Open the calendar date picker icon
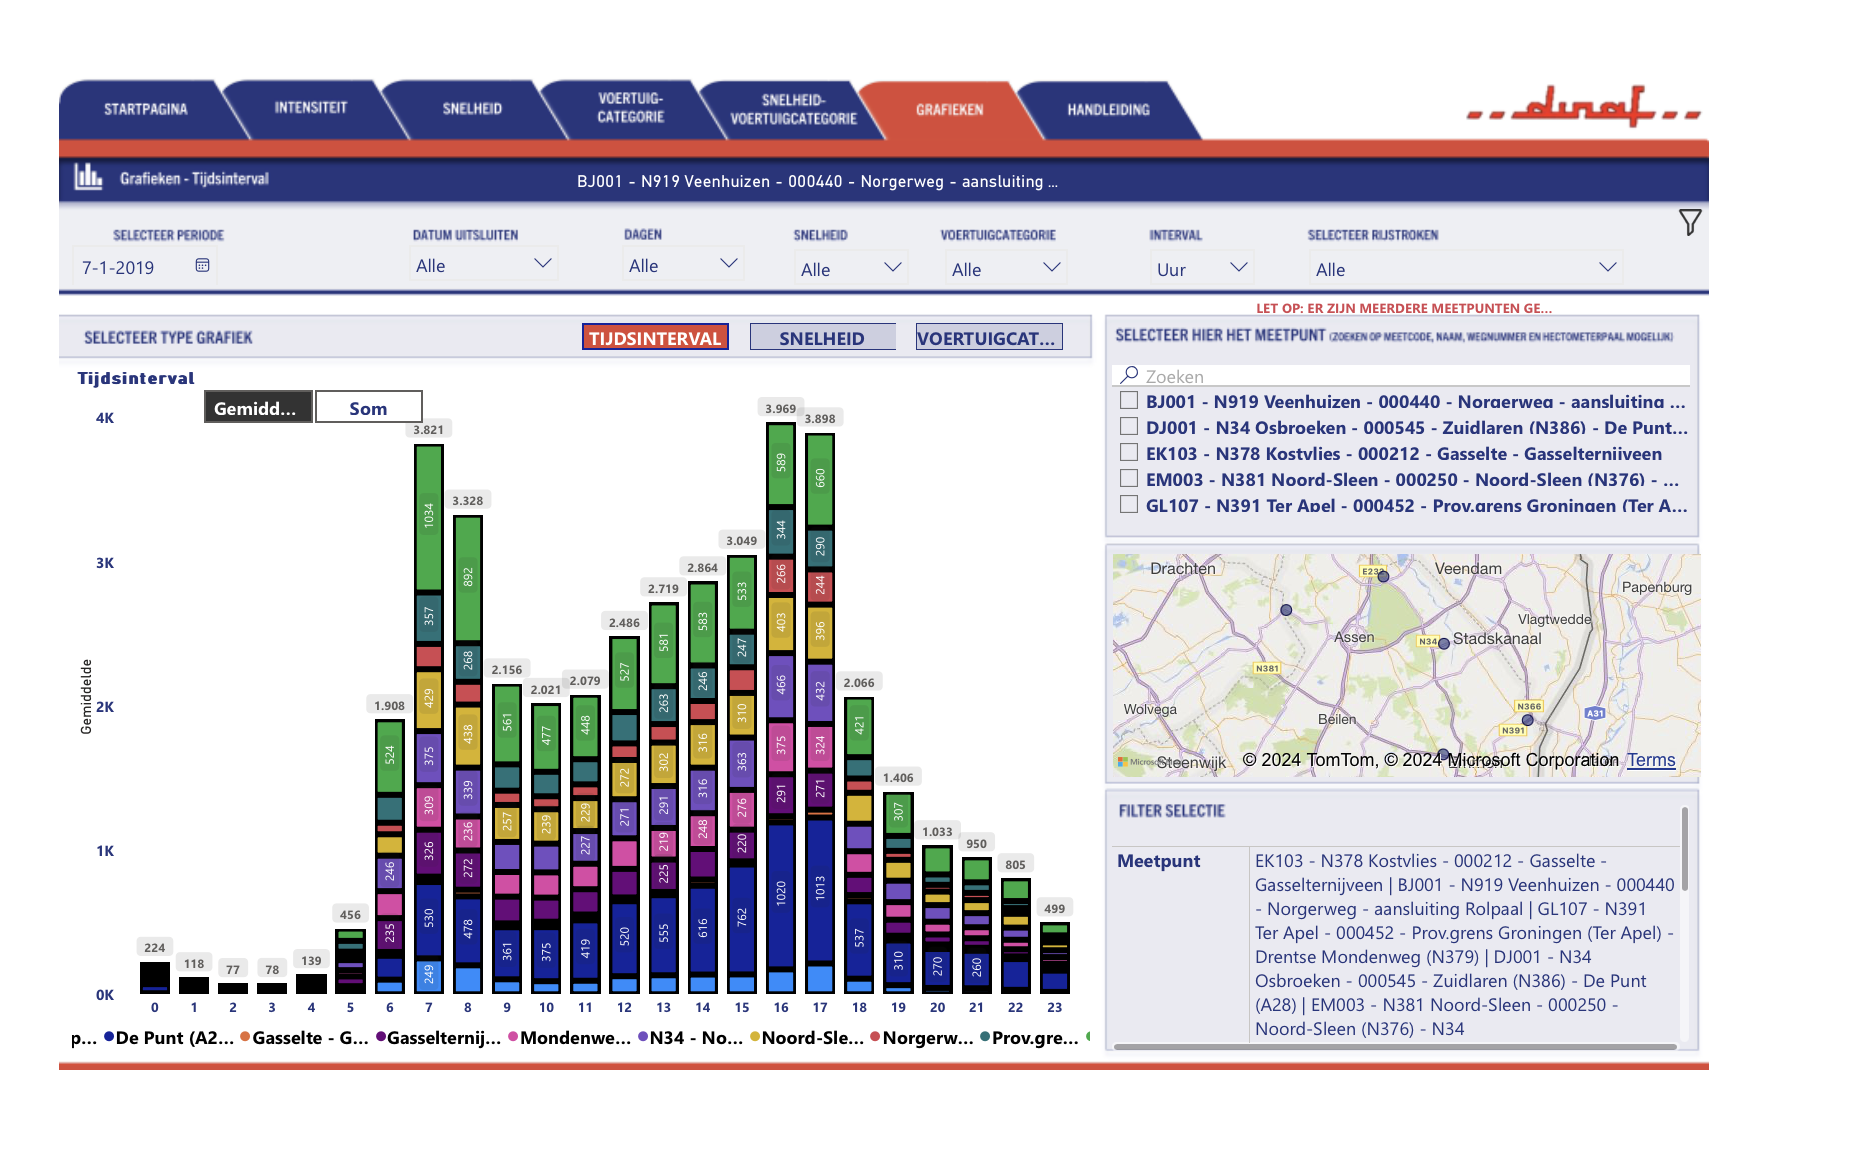1850x1154 pixels. point(202,265)
